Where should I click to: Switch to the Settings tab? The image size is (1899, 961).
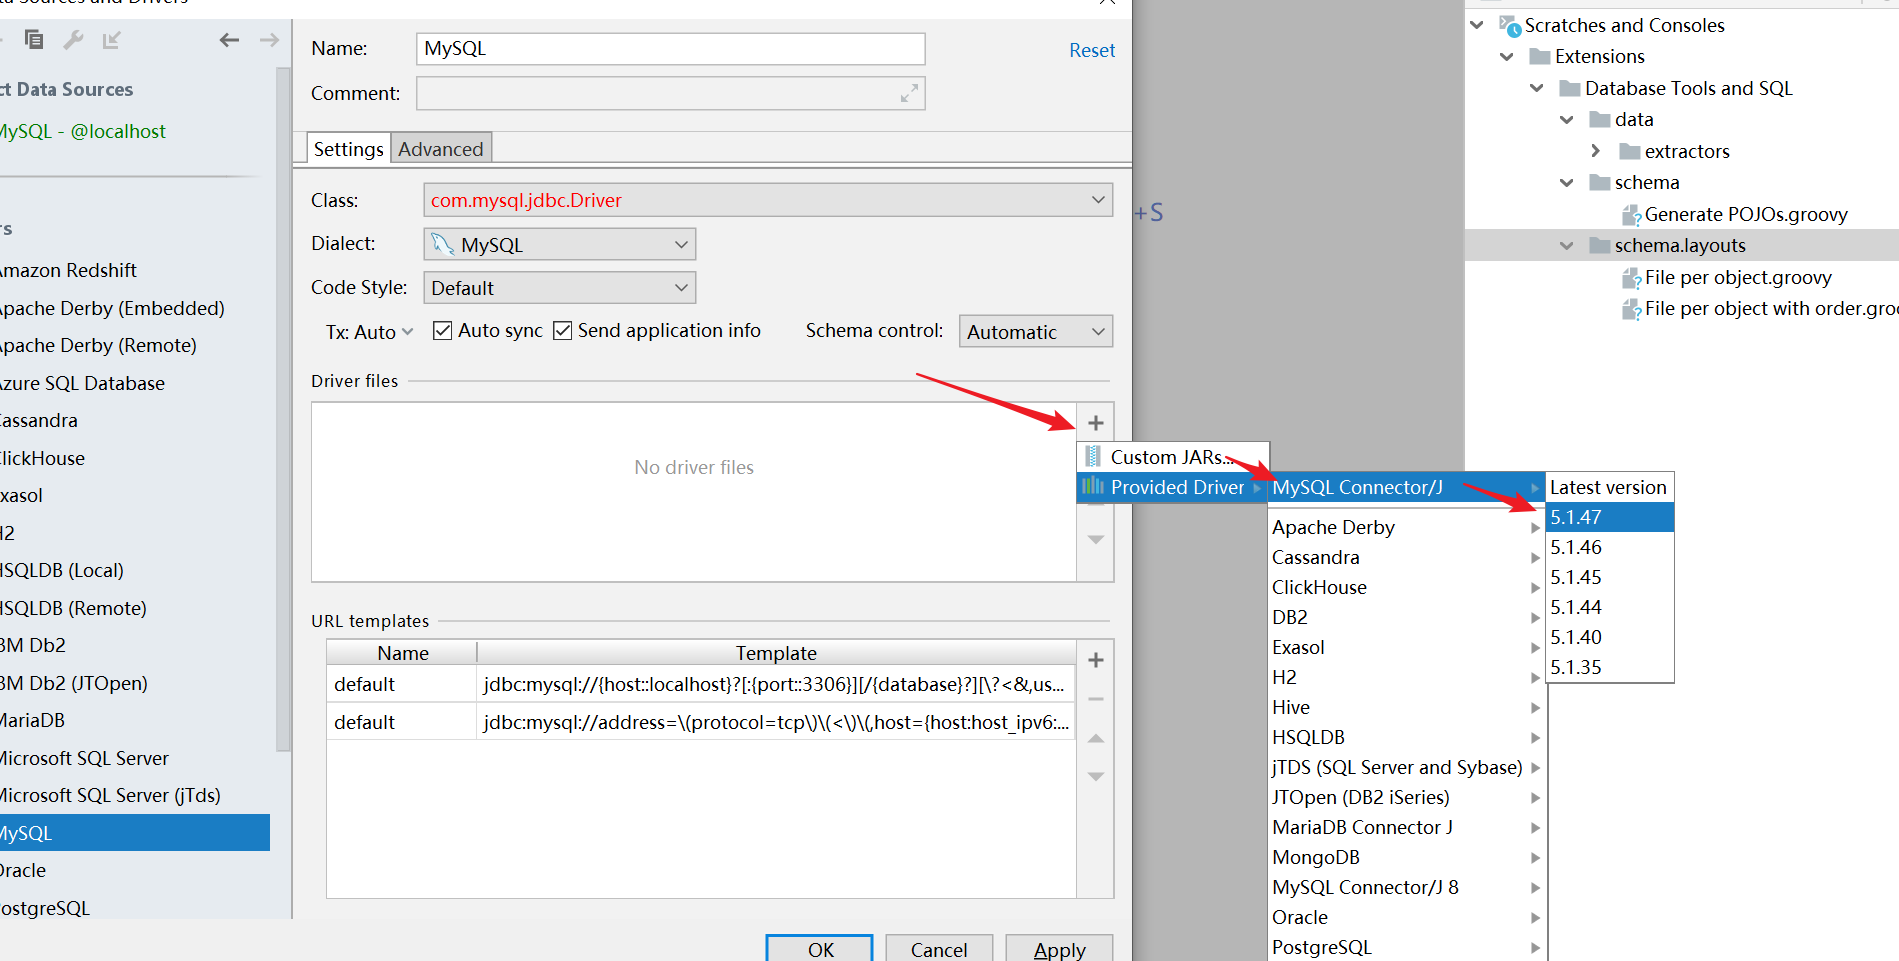click(x=348, y=149)
